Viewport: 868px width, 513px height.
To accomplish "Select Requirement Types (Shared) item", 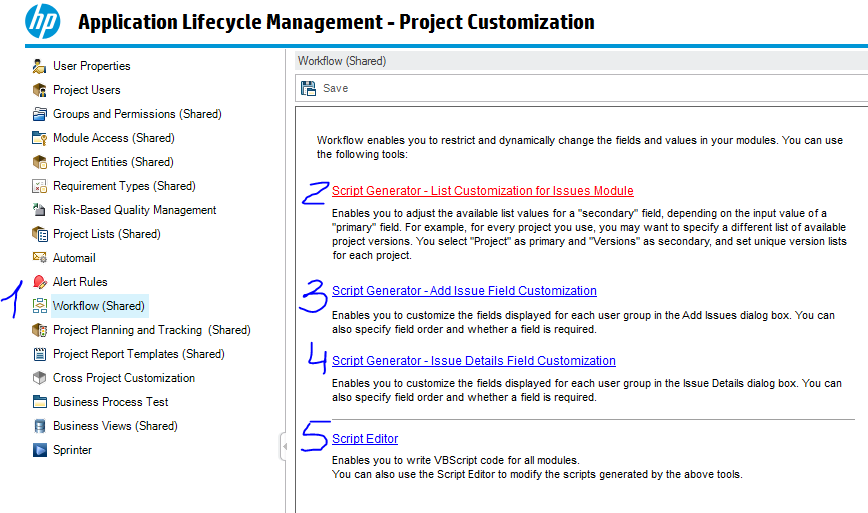I will [x=123, y=186].
